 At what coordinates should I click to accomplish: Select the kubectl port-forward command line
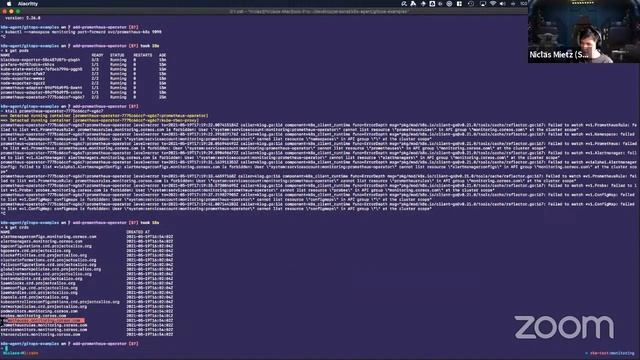point(81,32)
